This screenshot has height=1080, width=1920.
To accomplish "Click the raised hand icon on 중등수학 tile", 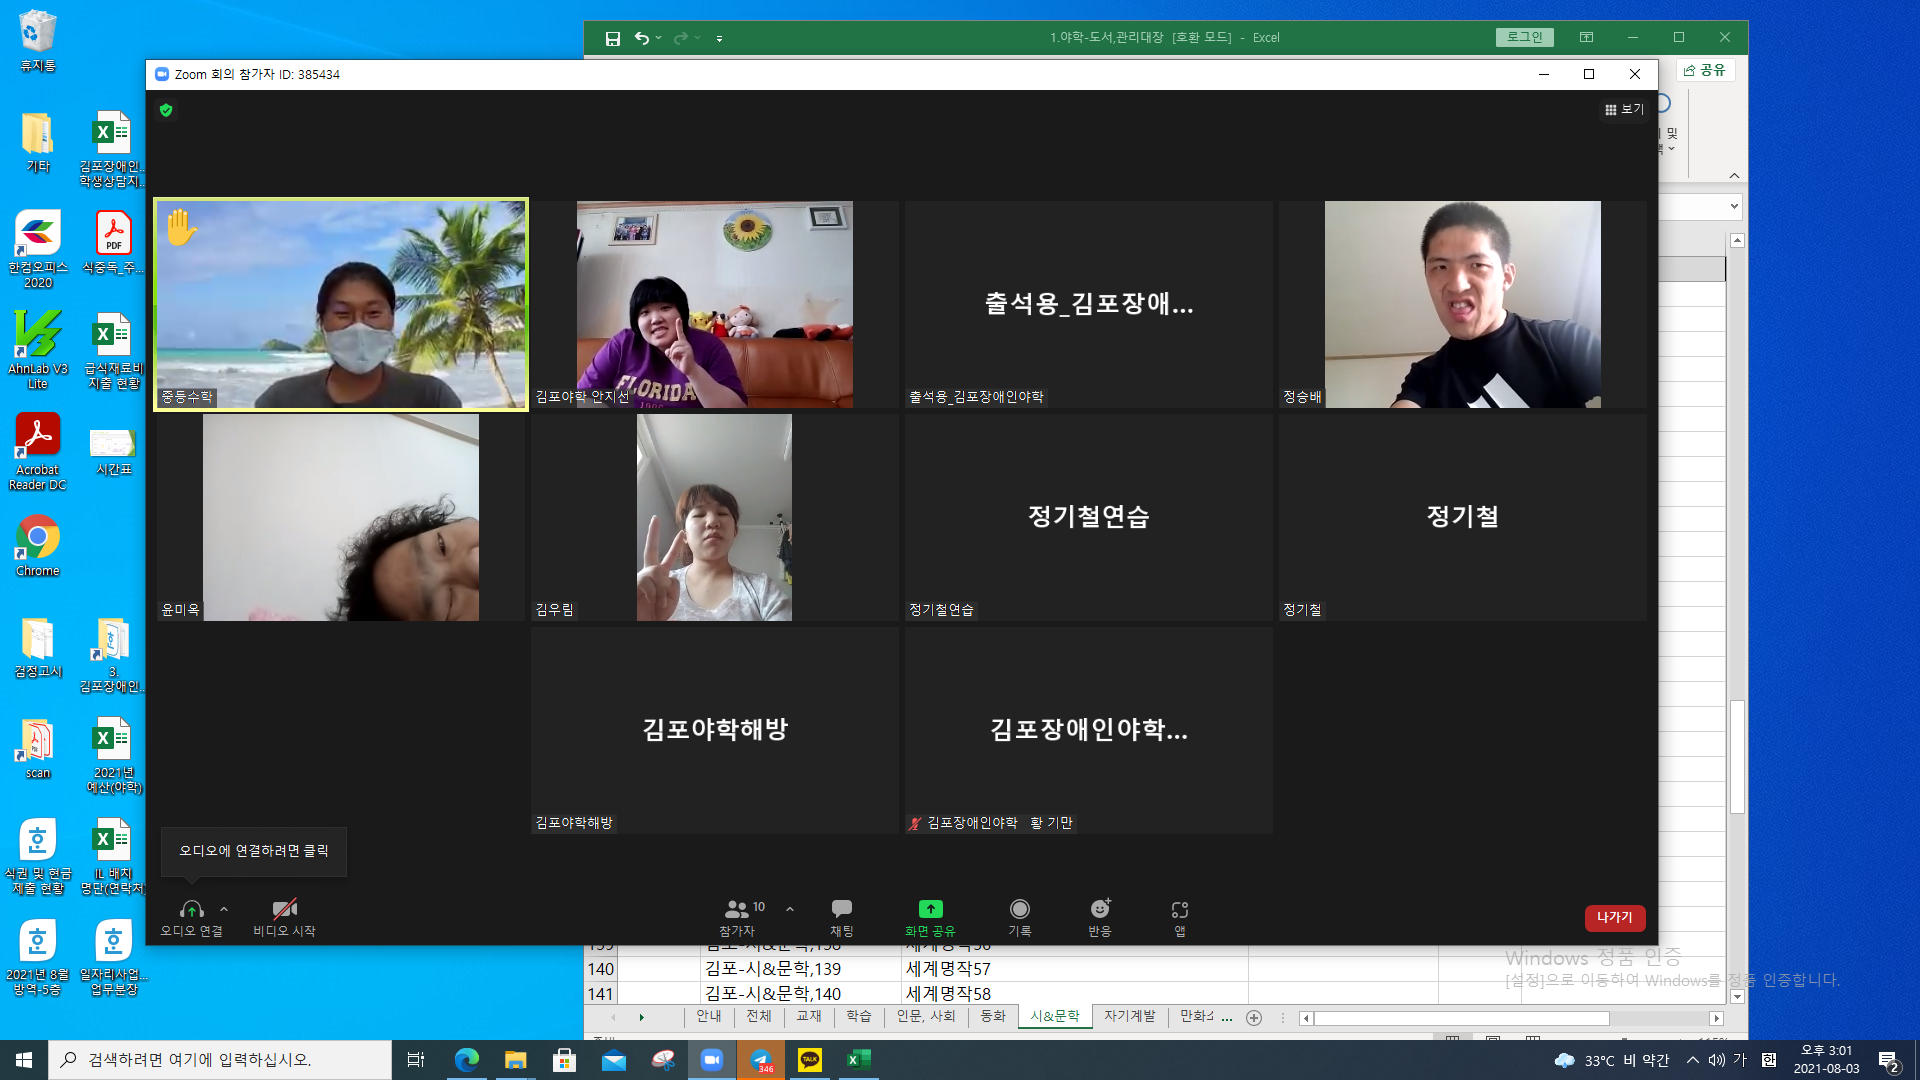I will (181, 227).
